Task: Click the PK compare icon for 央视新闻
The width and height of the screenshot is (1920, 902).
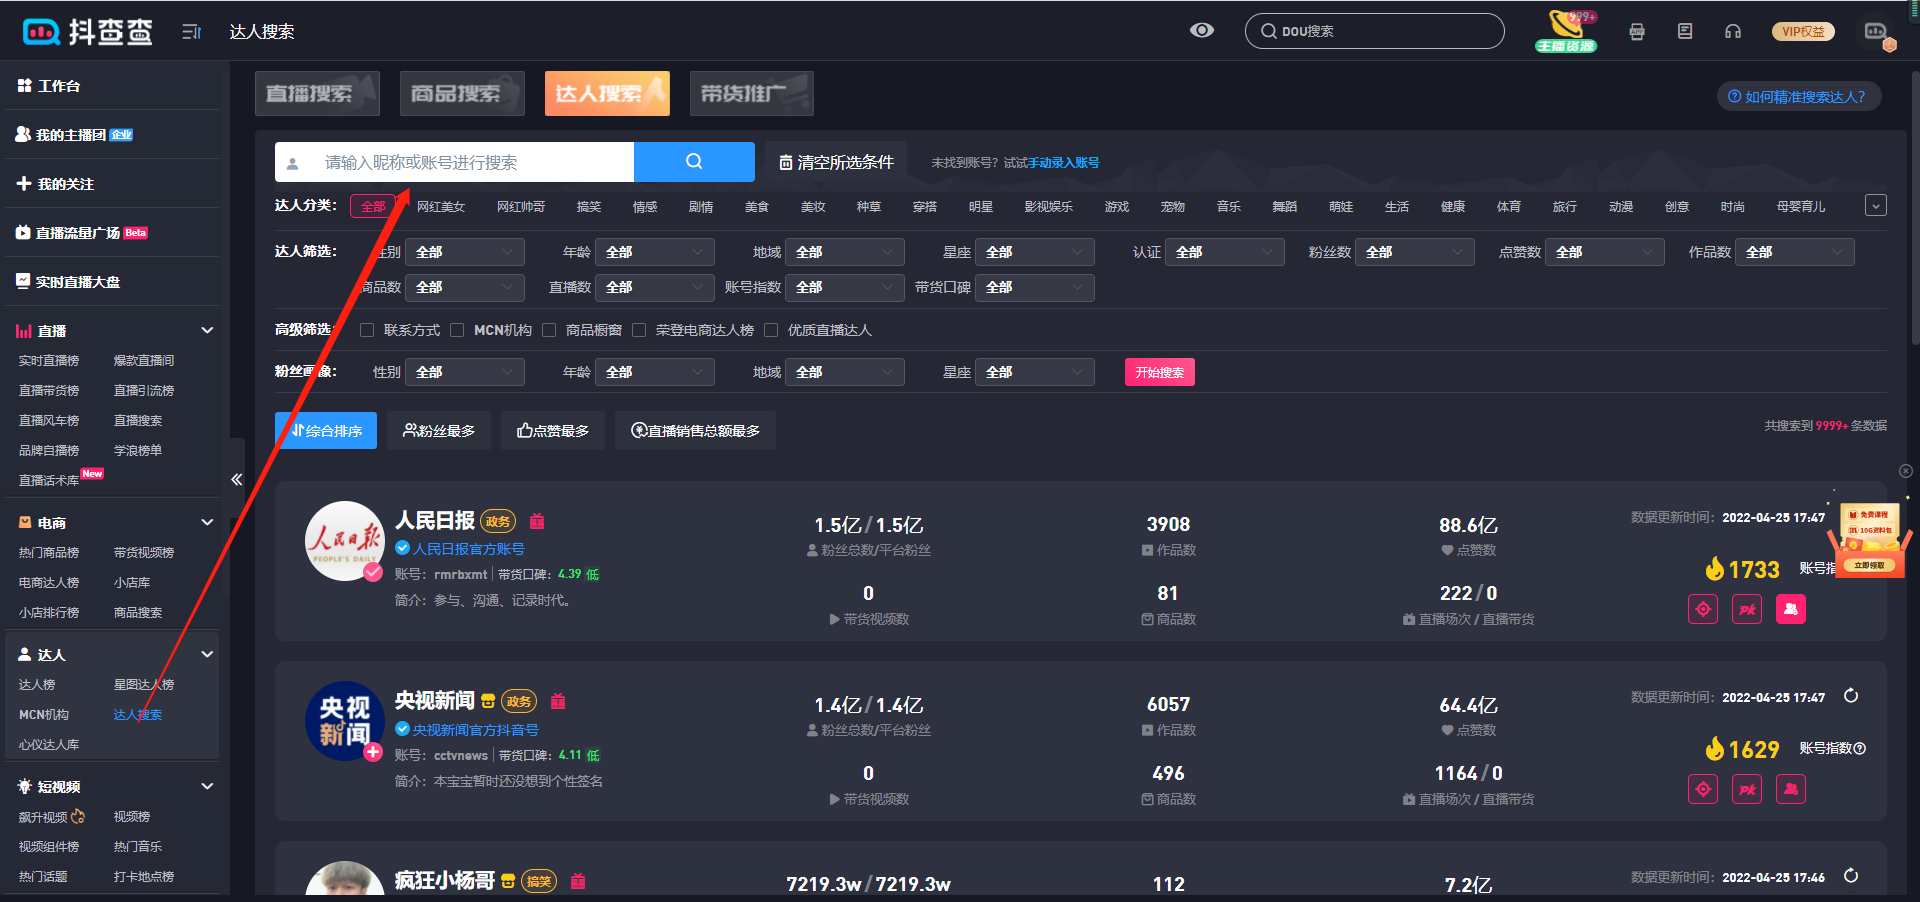Action: click(x=1747, y=789)
